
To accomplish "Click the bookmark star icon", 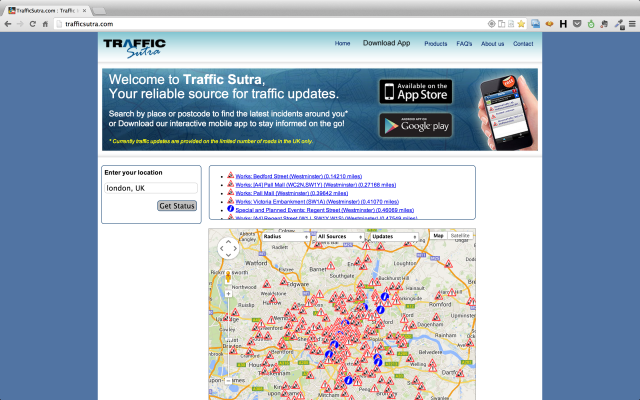I will coord(521,24).
